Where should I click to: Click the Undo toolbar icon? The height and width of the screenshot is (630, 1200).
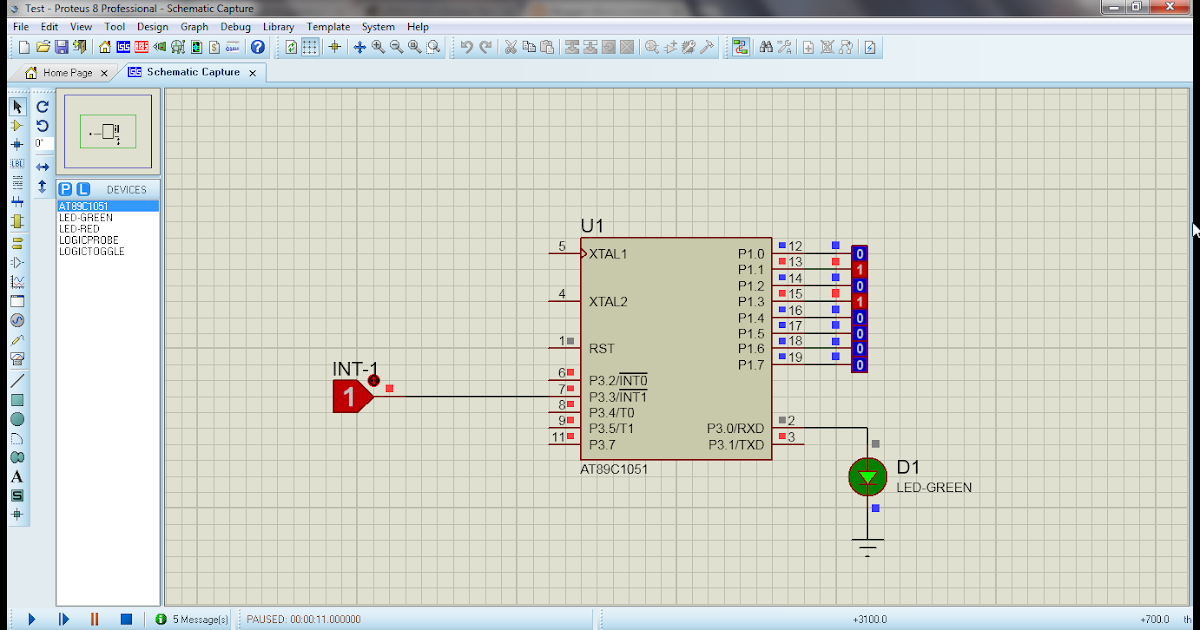[467, 47]
